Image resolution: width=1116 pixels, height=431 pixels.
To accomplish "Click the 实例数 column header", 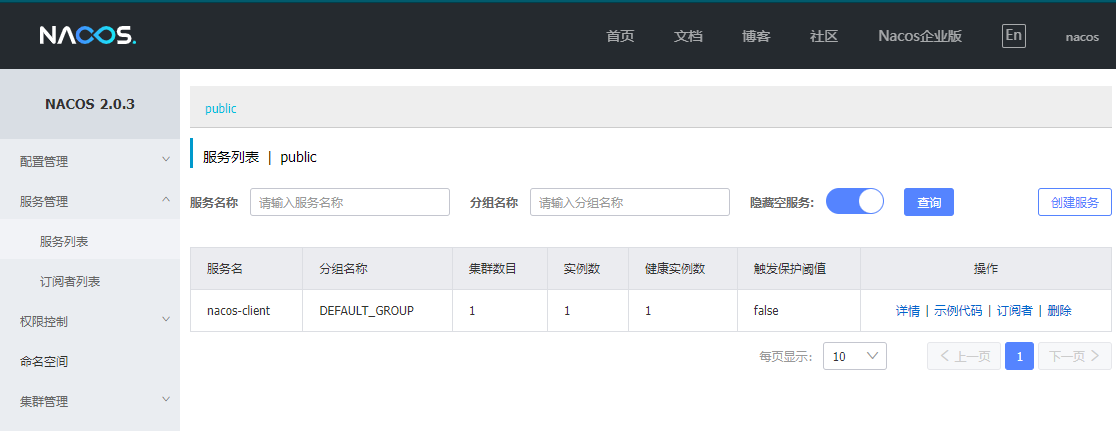I will tap(588, 269).
